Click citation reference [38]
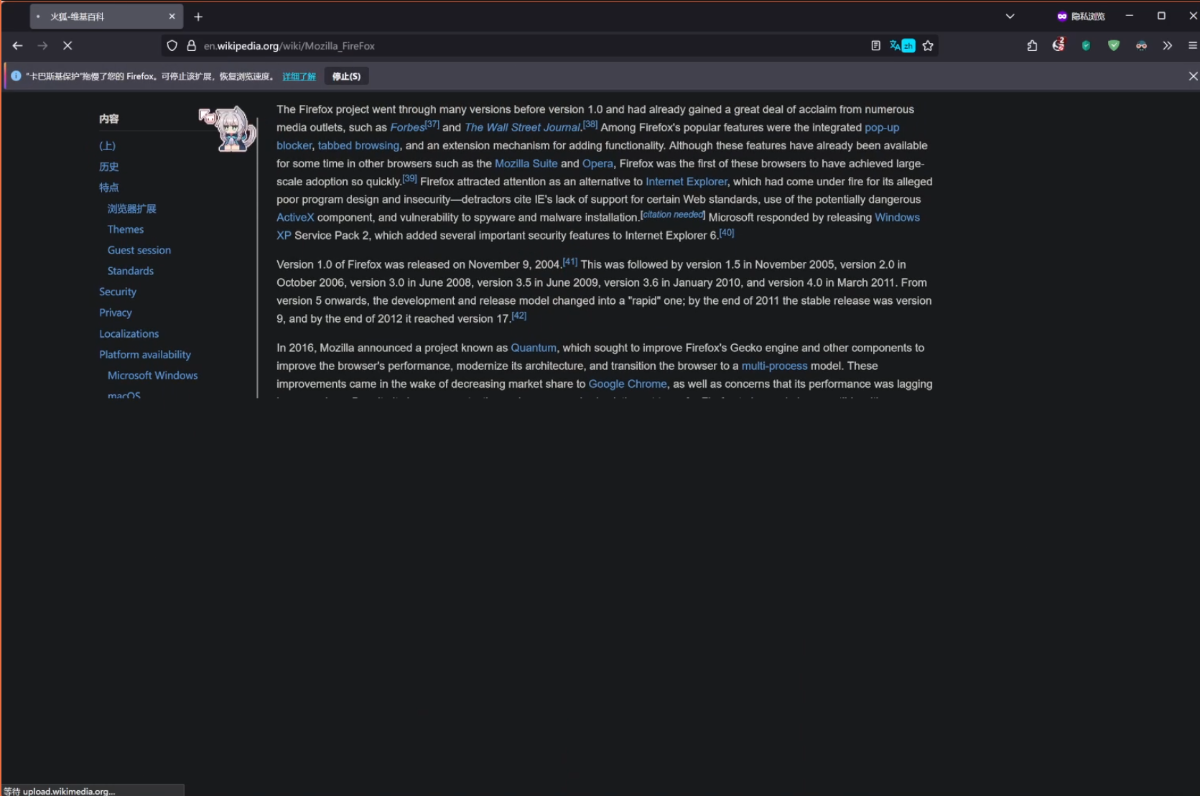The height and width of the screenshot is (796, 1200). [590, 124]
